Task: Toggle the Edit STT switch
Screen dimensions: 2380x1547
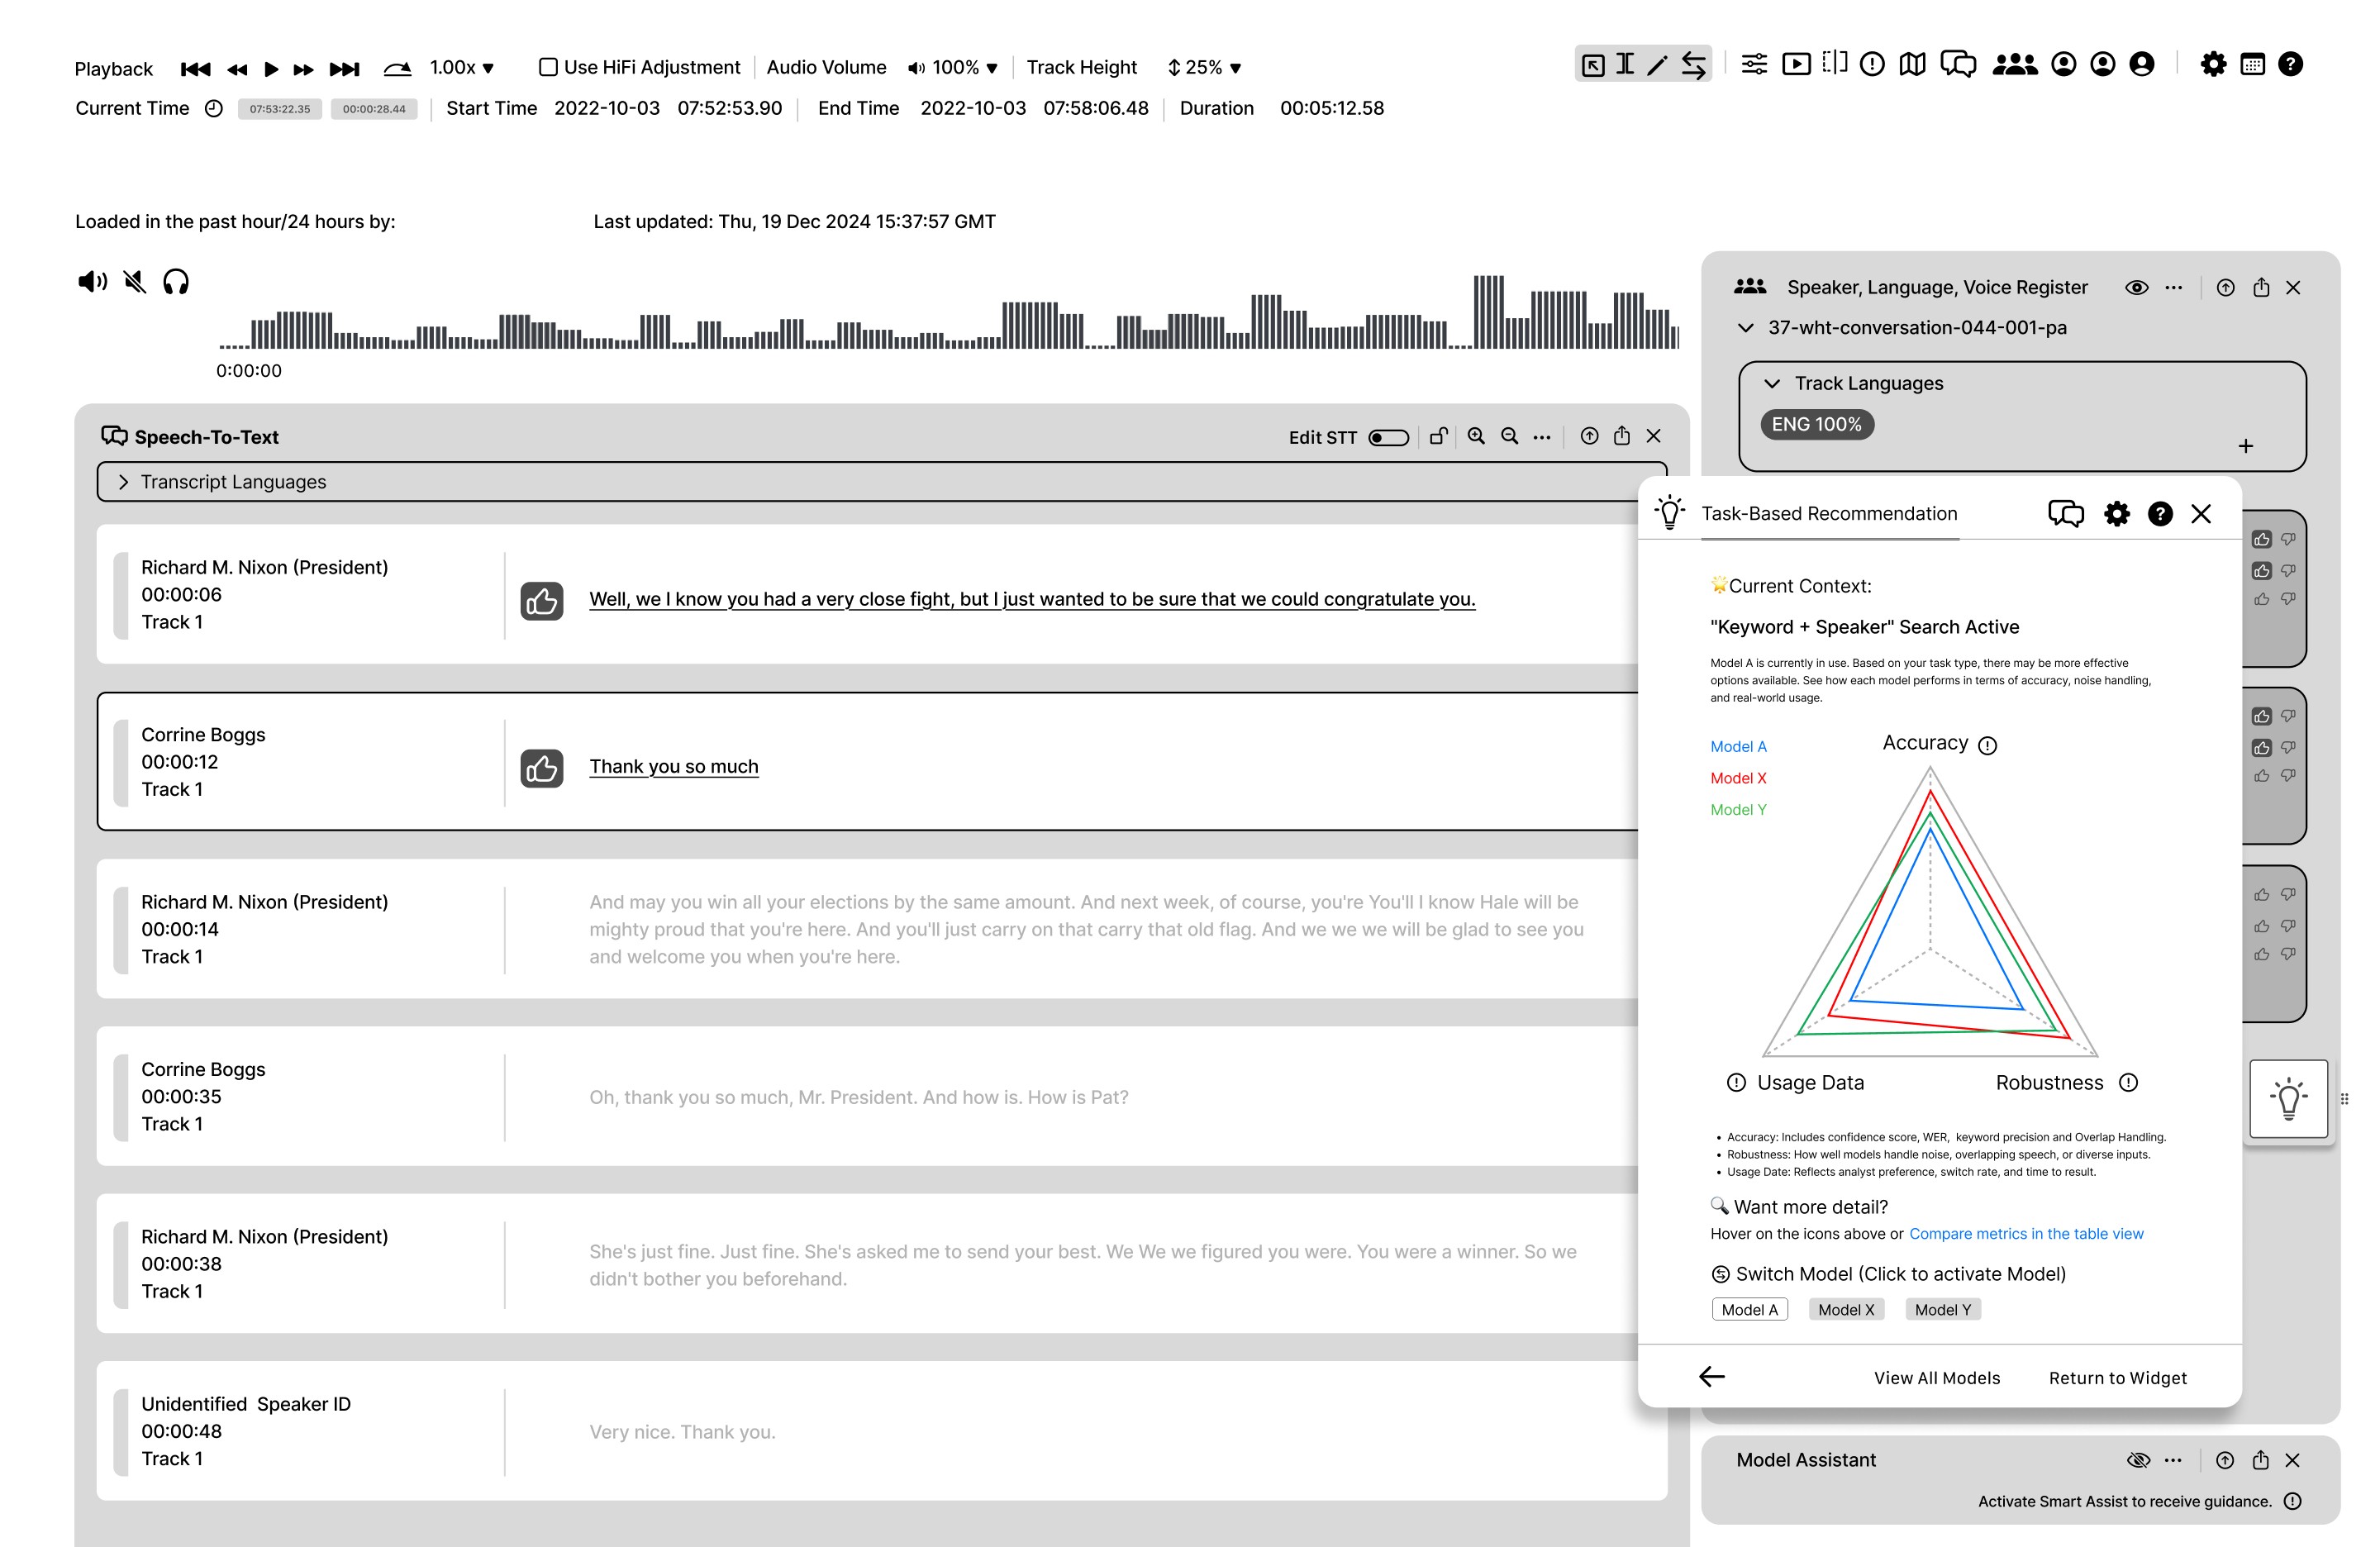Action: click(x=1388, y=438)
